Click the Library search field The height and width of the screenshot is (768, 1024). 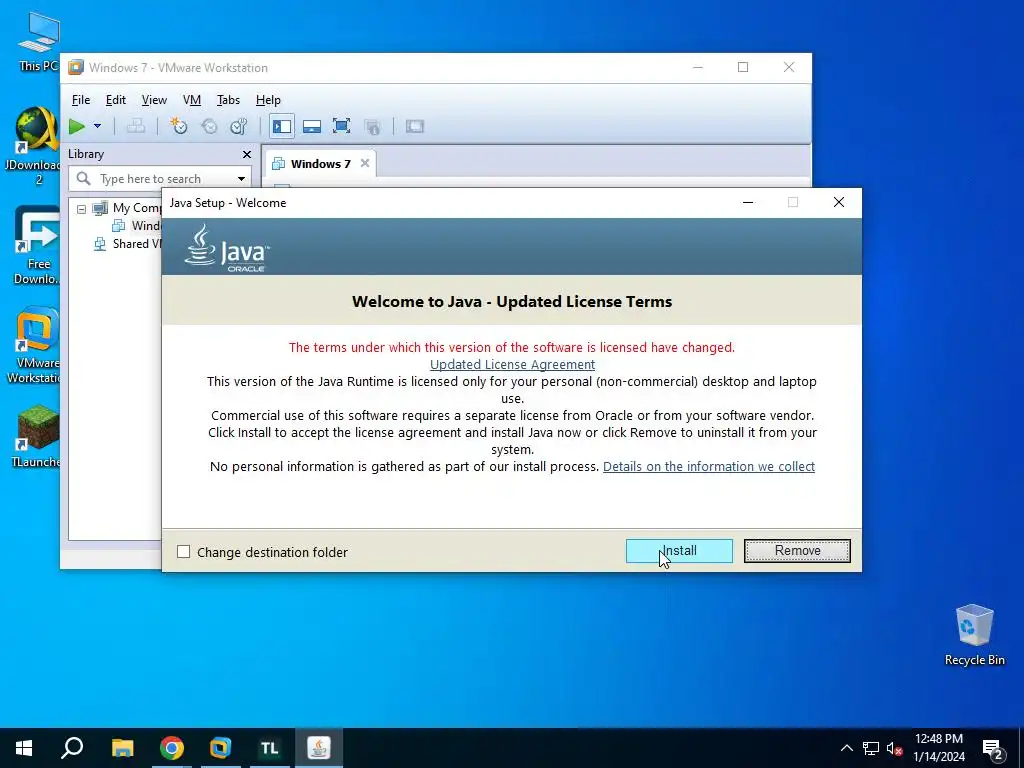[160, 178]
